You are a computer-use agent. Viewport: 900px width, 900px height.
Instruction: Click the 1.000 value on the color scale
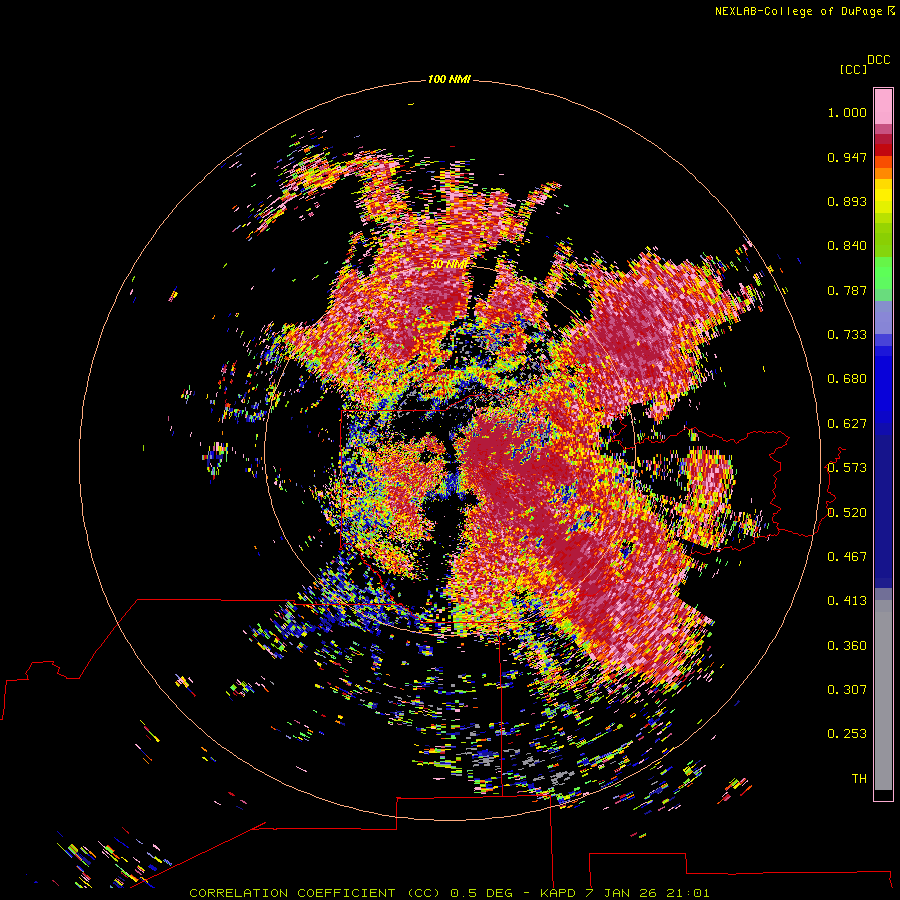[847, 112]
